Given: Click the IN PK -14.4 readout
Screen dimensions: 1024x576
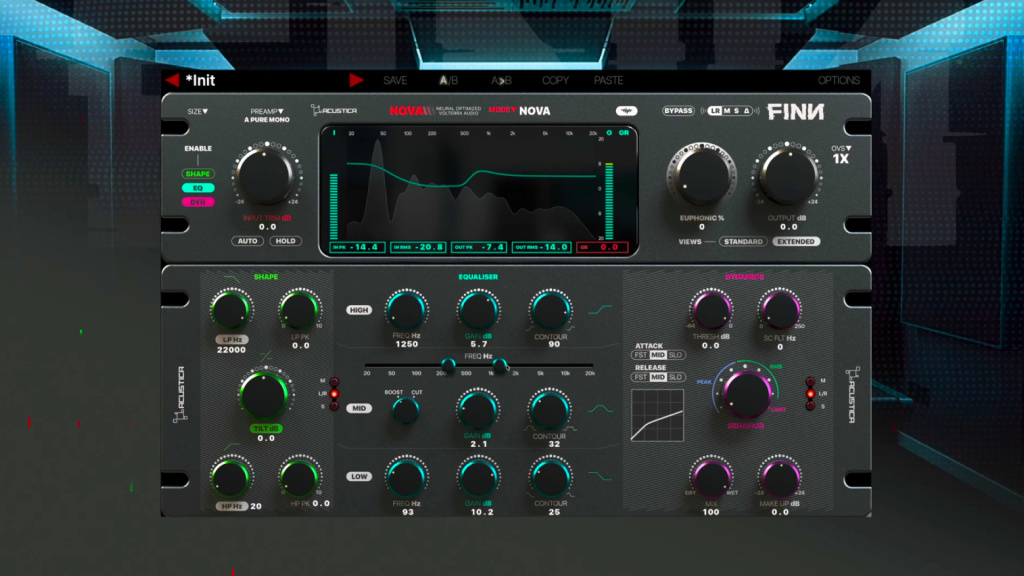Looking at the screenshot, I should coord(357,248).
